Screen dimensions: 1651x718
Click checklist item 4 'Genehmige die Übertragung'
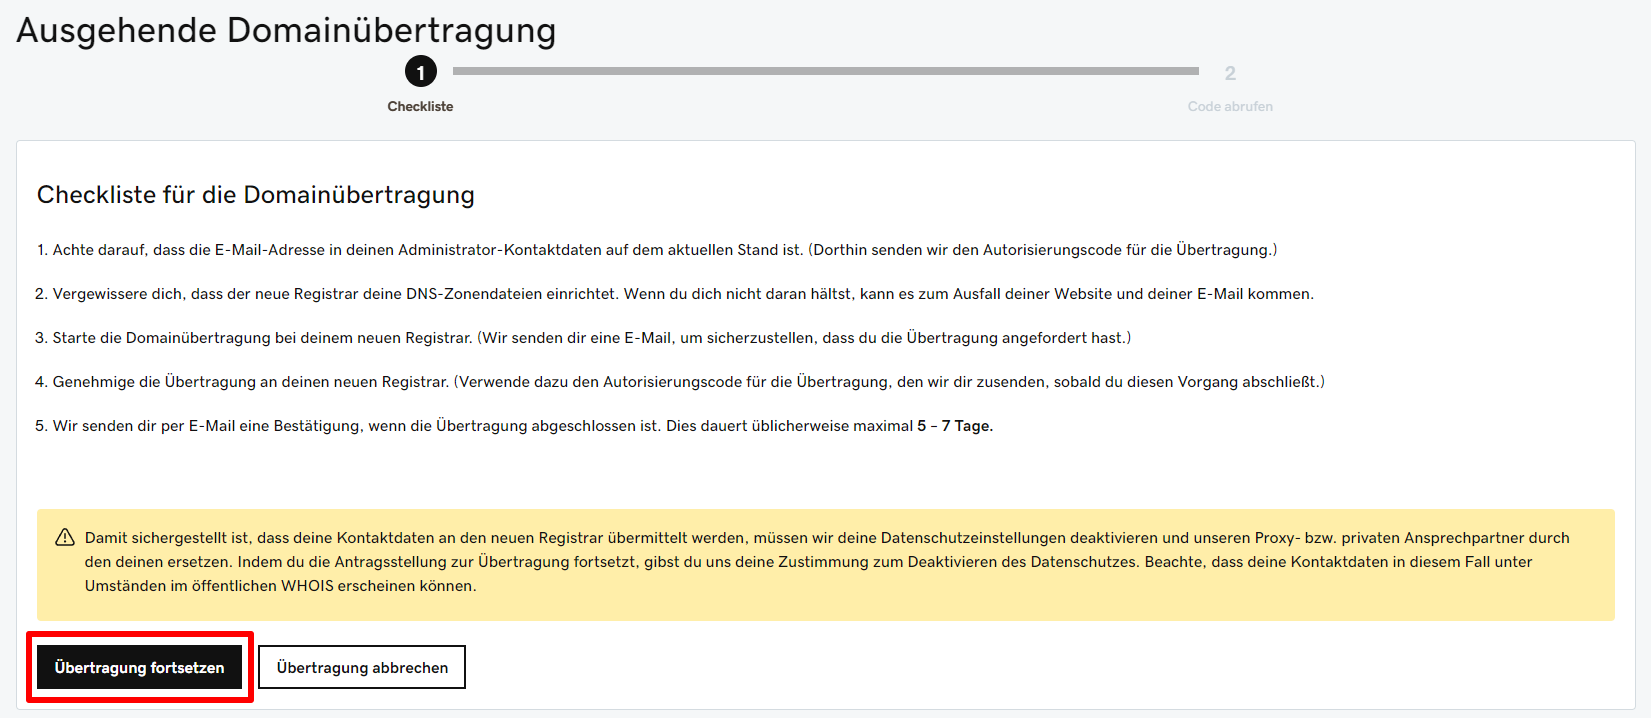pyautogui.click(x=680, y=382)
